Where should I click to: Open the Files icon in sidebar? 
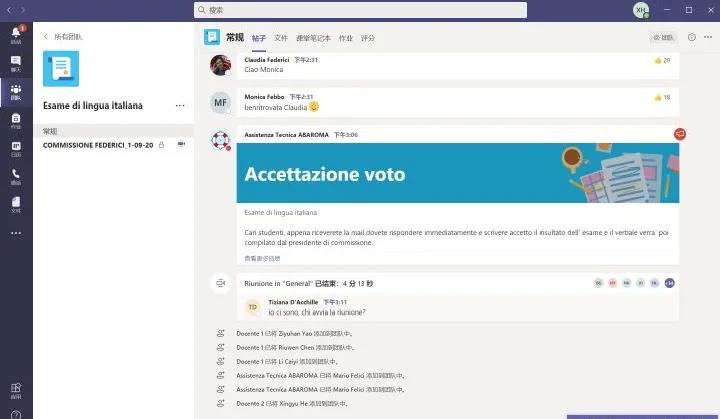(16, 204)
